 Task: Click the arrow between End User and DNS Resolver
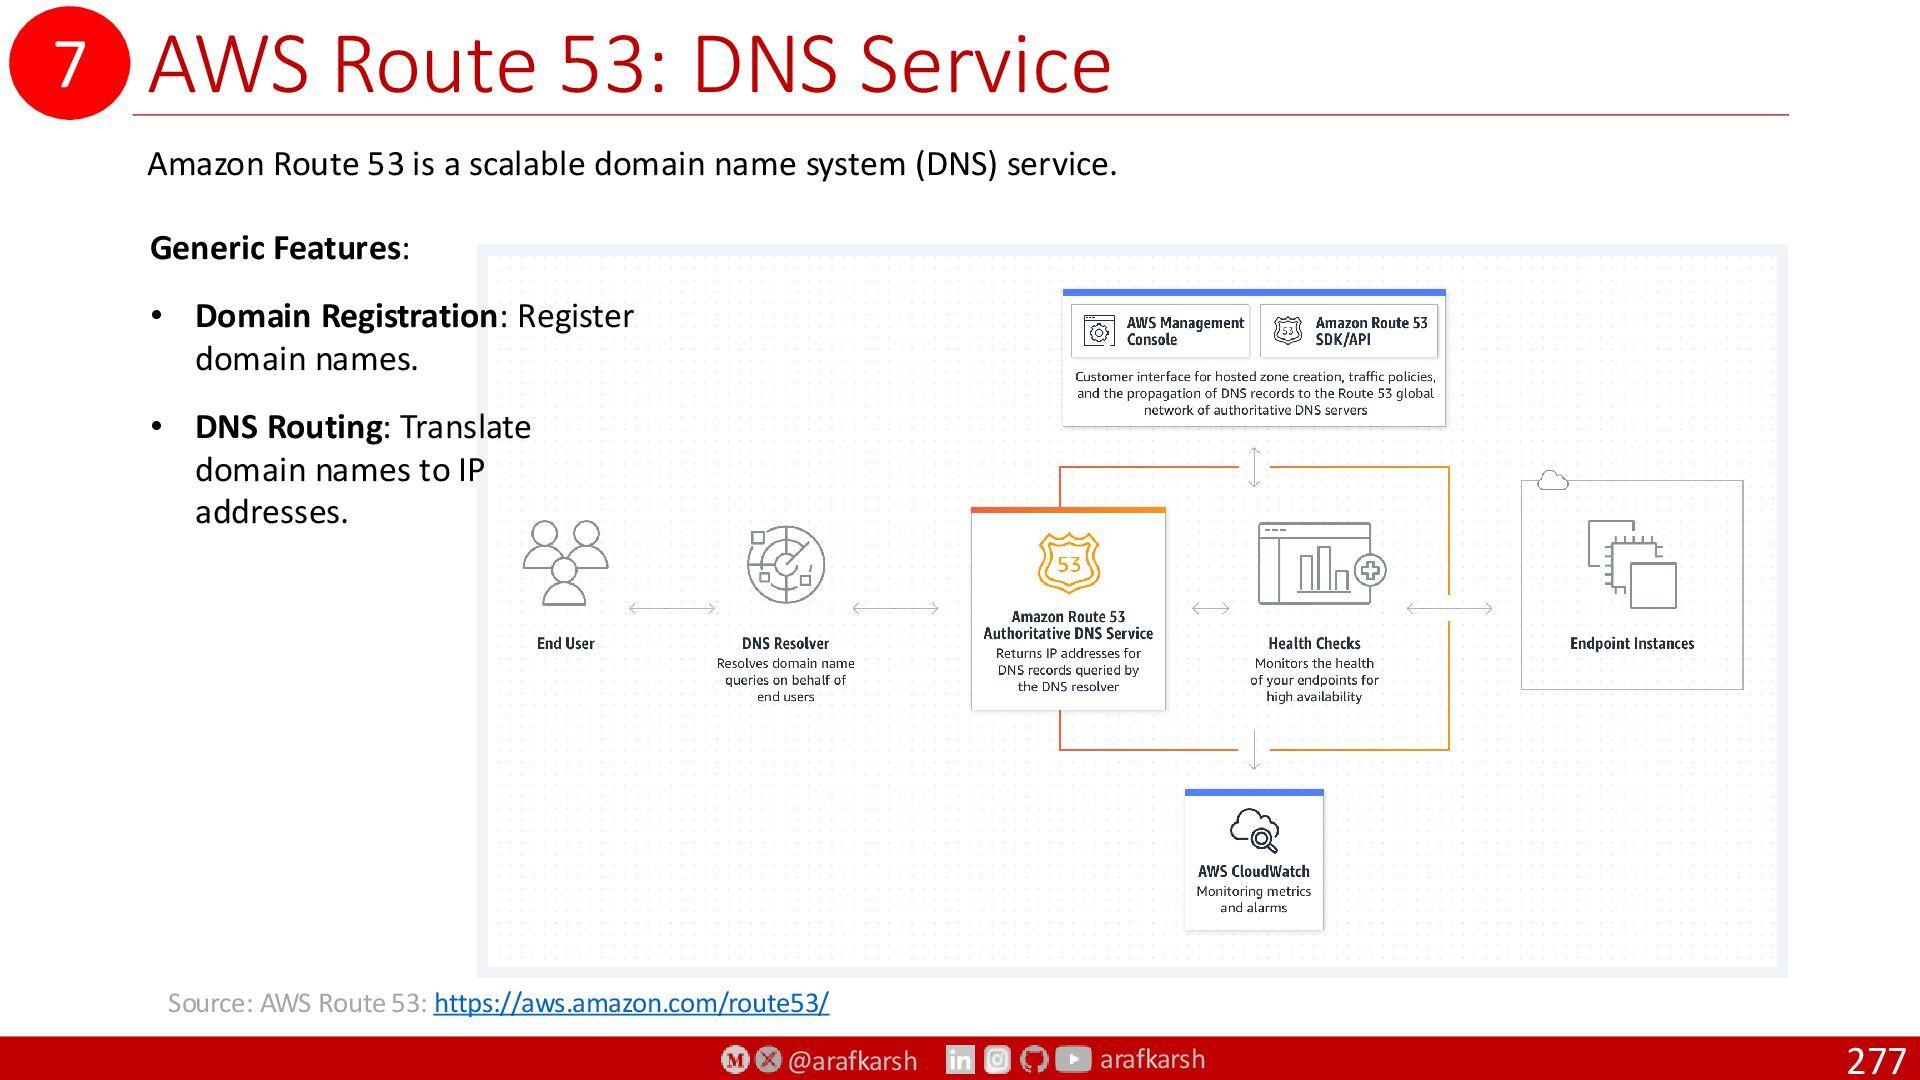[x=672, y=608]
